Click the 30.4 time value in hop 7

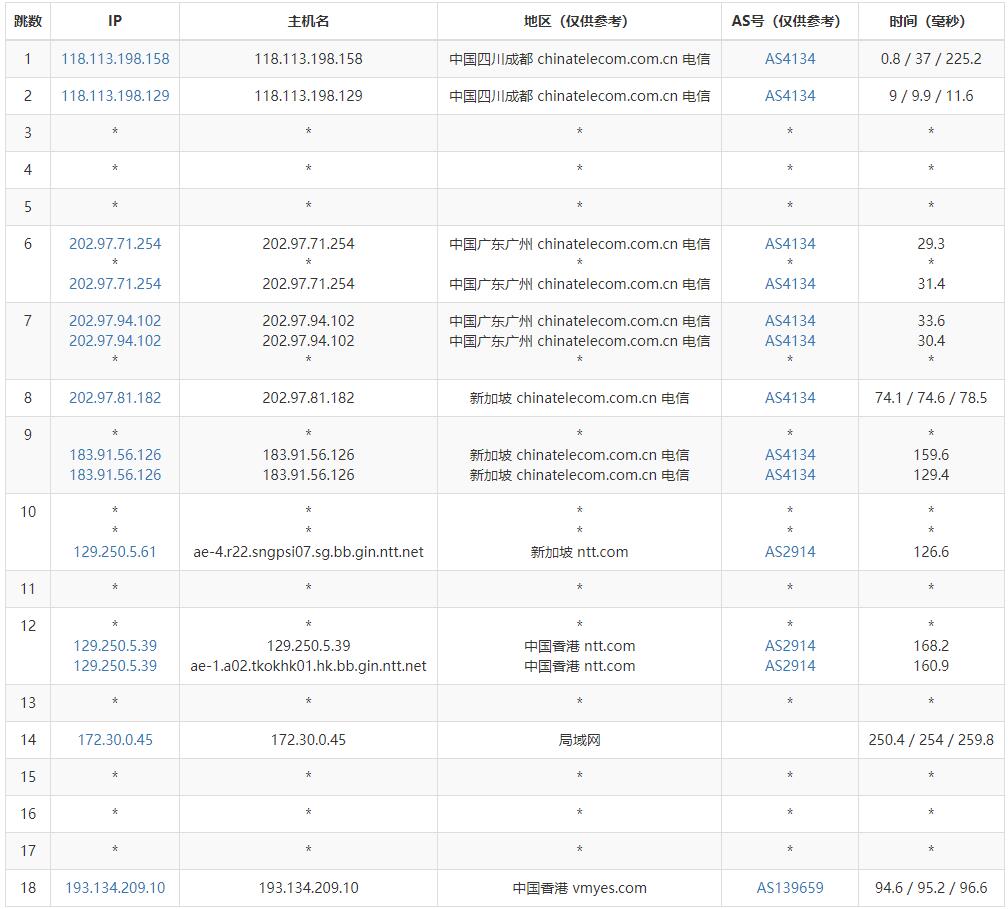(x=931, y=341)
